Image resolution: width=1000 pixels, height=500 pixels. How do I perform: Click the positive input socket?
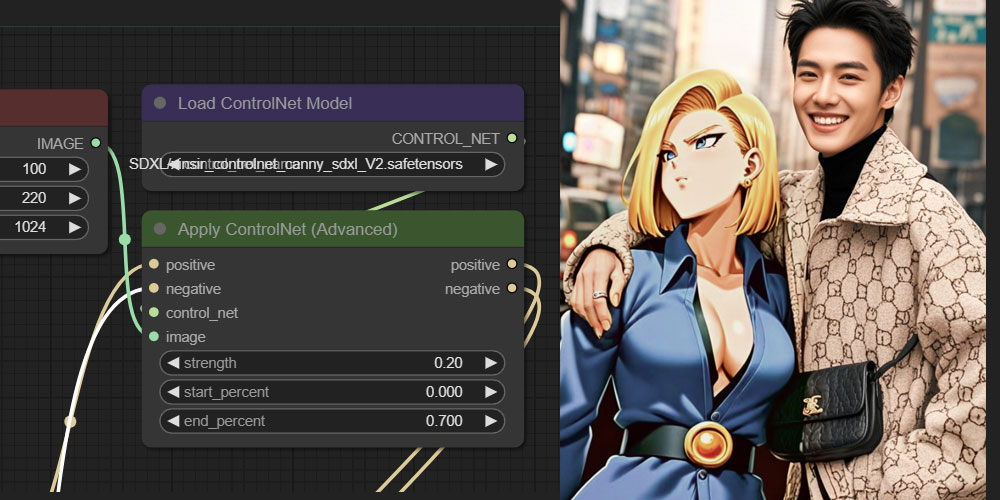154,264
